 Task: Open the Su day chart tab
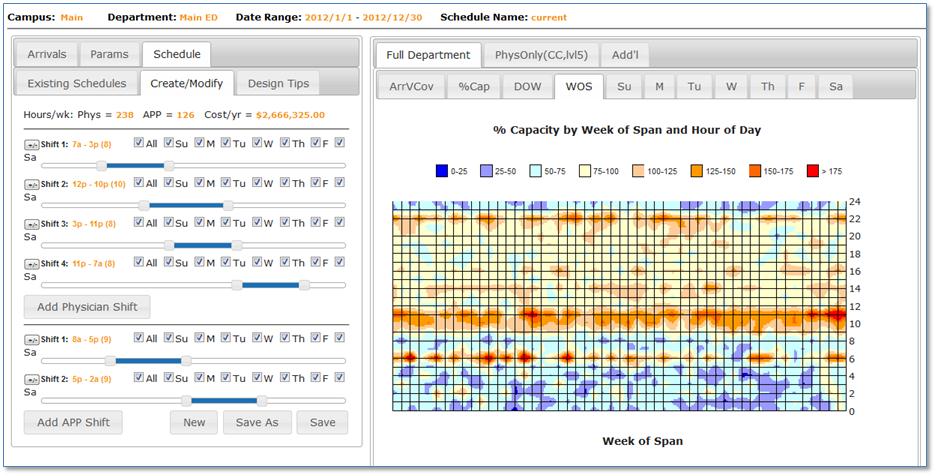(624, 87)
